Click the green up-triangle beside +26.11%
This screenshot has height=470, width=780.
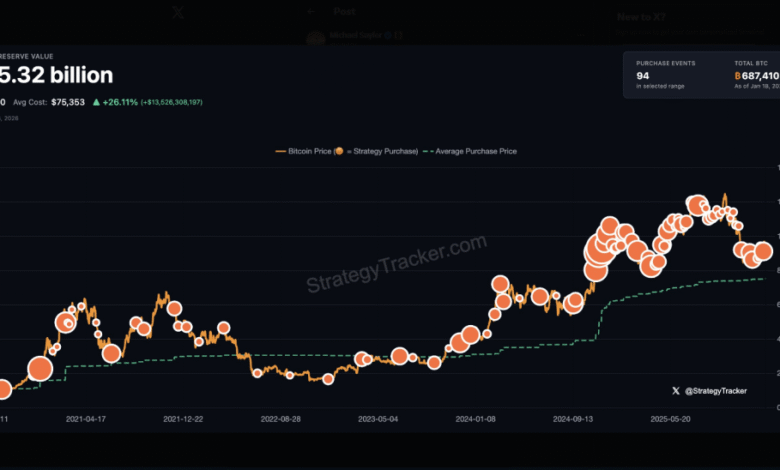point(96,102)
